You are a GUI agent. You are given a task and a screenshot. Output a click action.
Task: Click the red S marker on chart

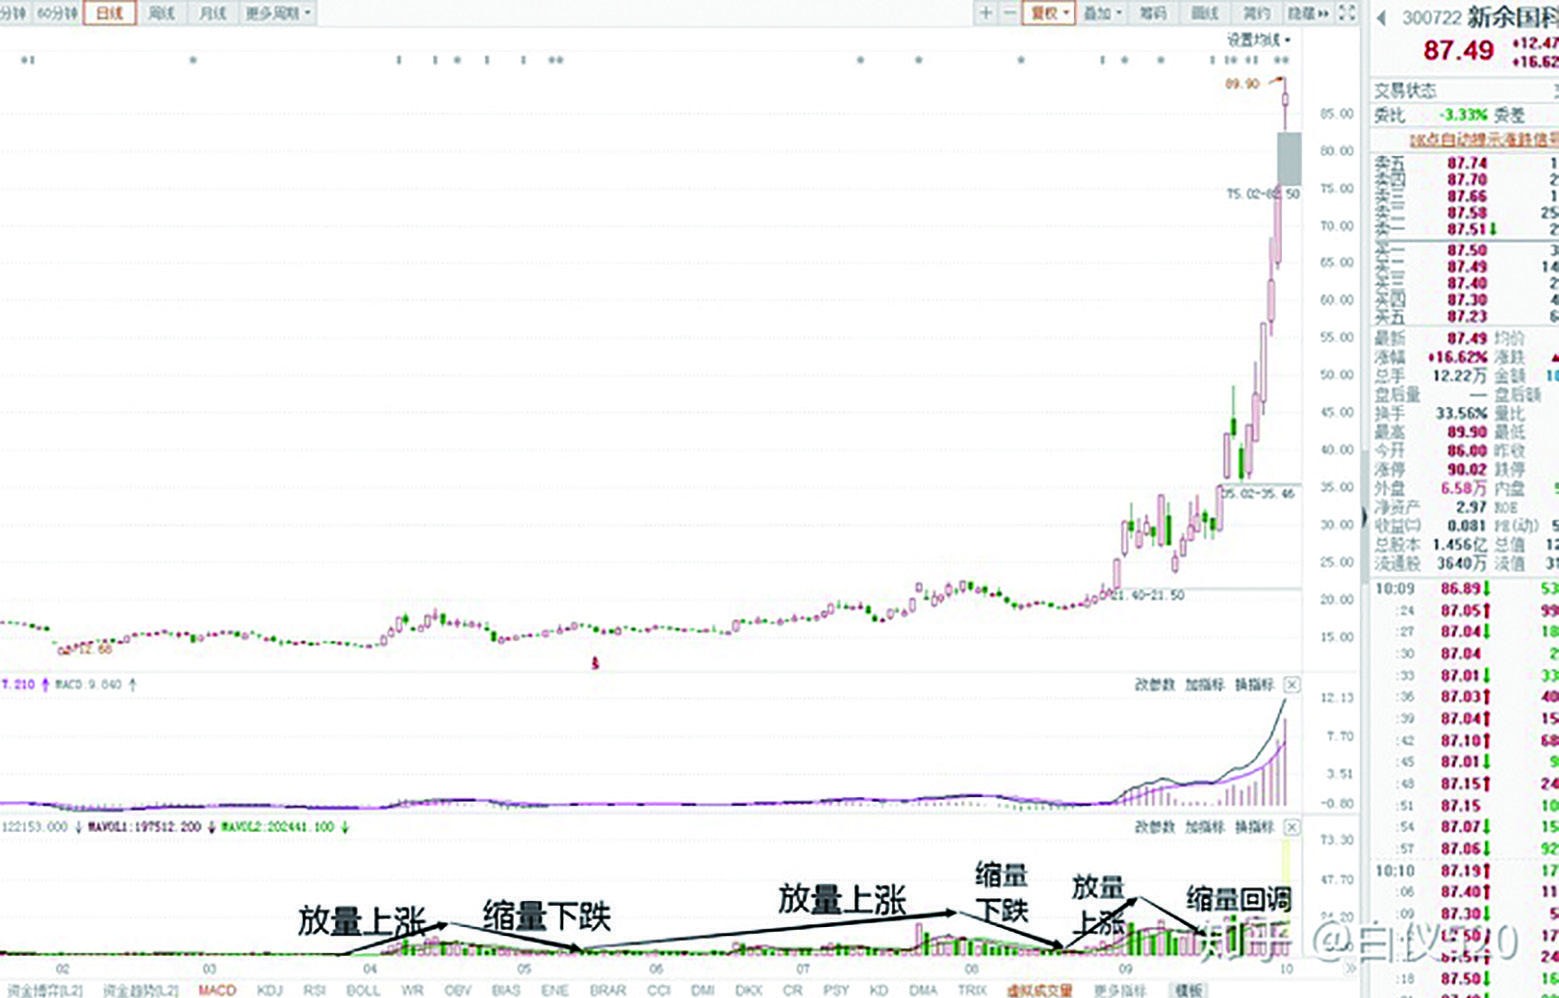(595, 662)
